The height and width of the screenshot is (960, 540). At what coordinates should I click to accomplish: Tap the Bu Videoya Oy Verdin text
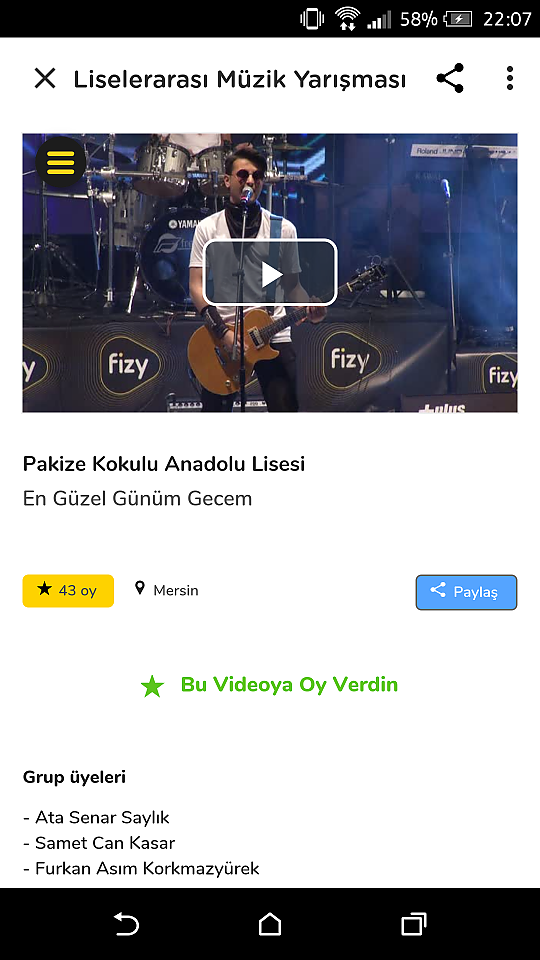(289, 684)
